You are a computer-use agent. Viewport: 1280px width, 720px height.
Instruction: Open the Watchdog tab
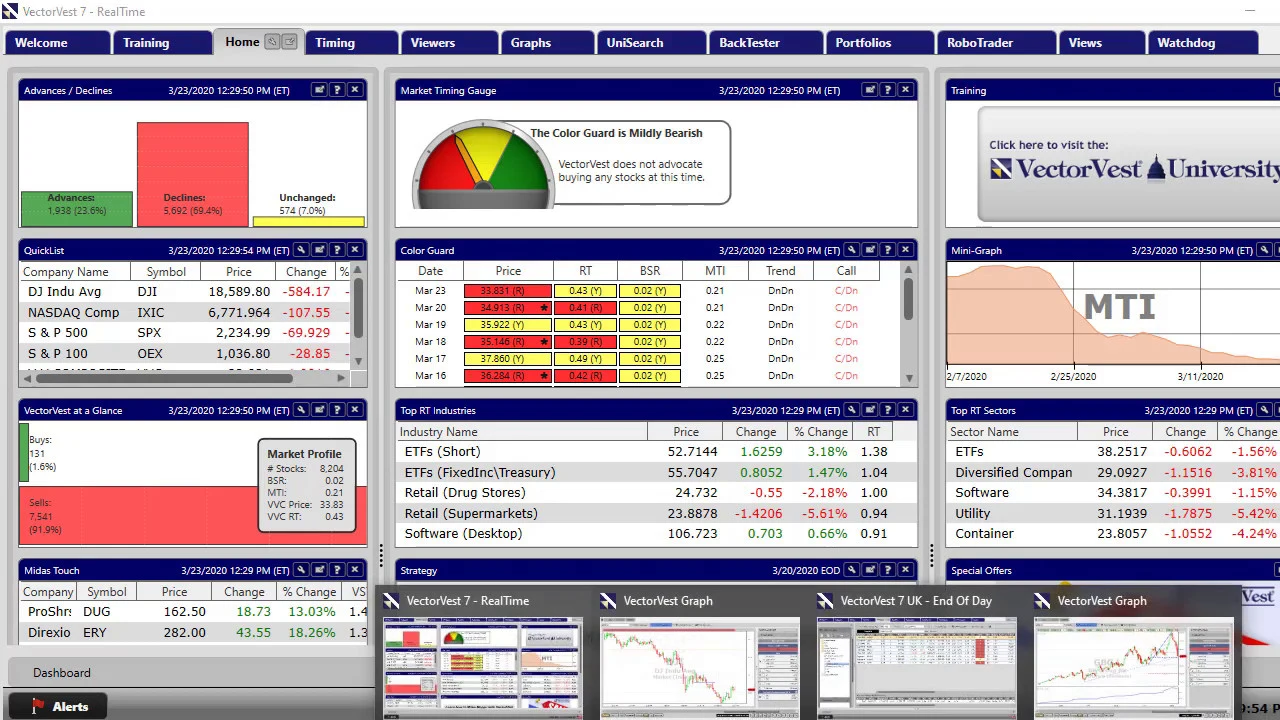pos(1202,43)
